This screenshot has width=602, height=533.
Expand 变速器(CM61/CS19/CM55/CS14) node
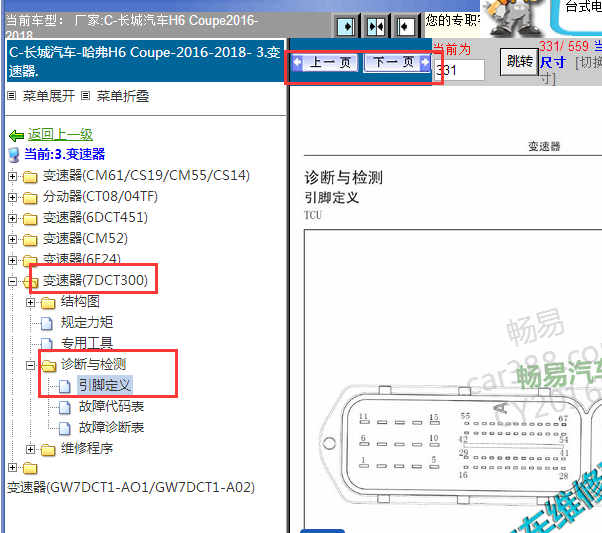pyautogui.click(x=12, y=176)
